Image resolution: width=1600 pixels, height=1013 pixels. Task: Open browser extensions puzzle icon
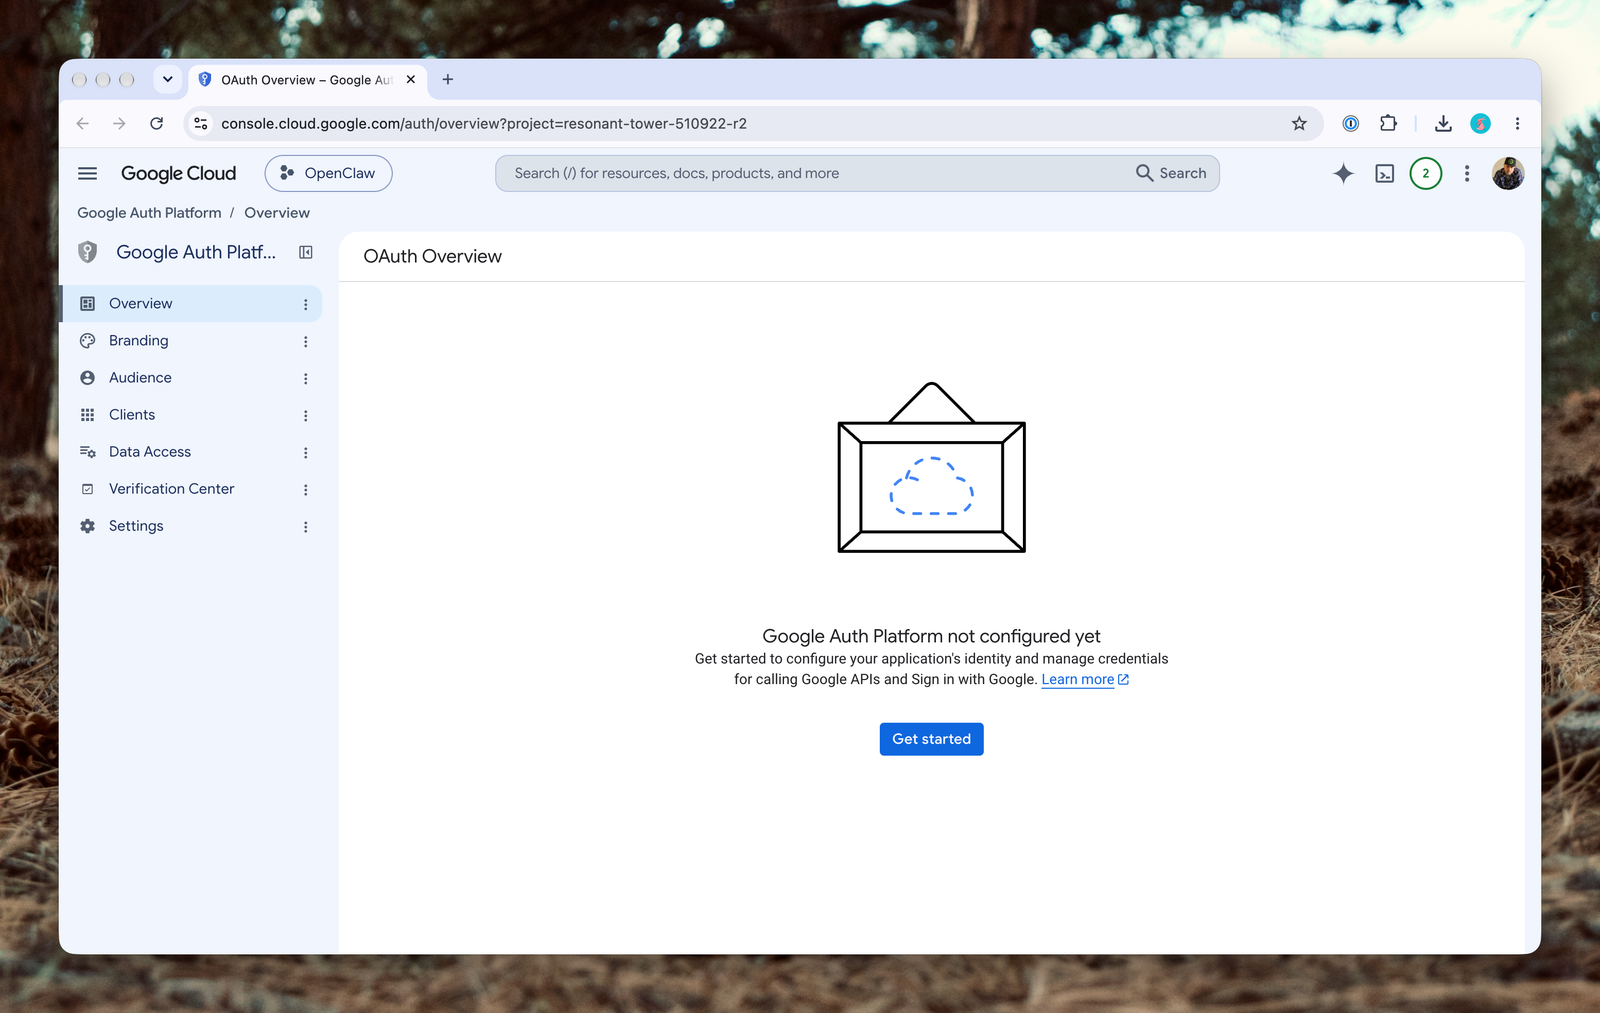1388,123
